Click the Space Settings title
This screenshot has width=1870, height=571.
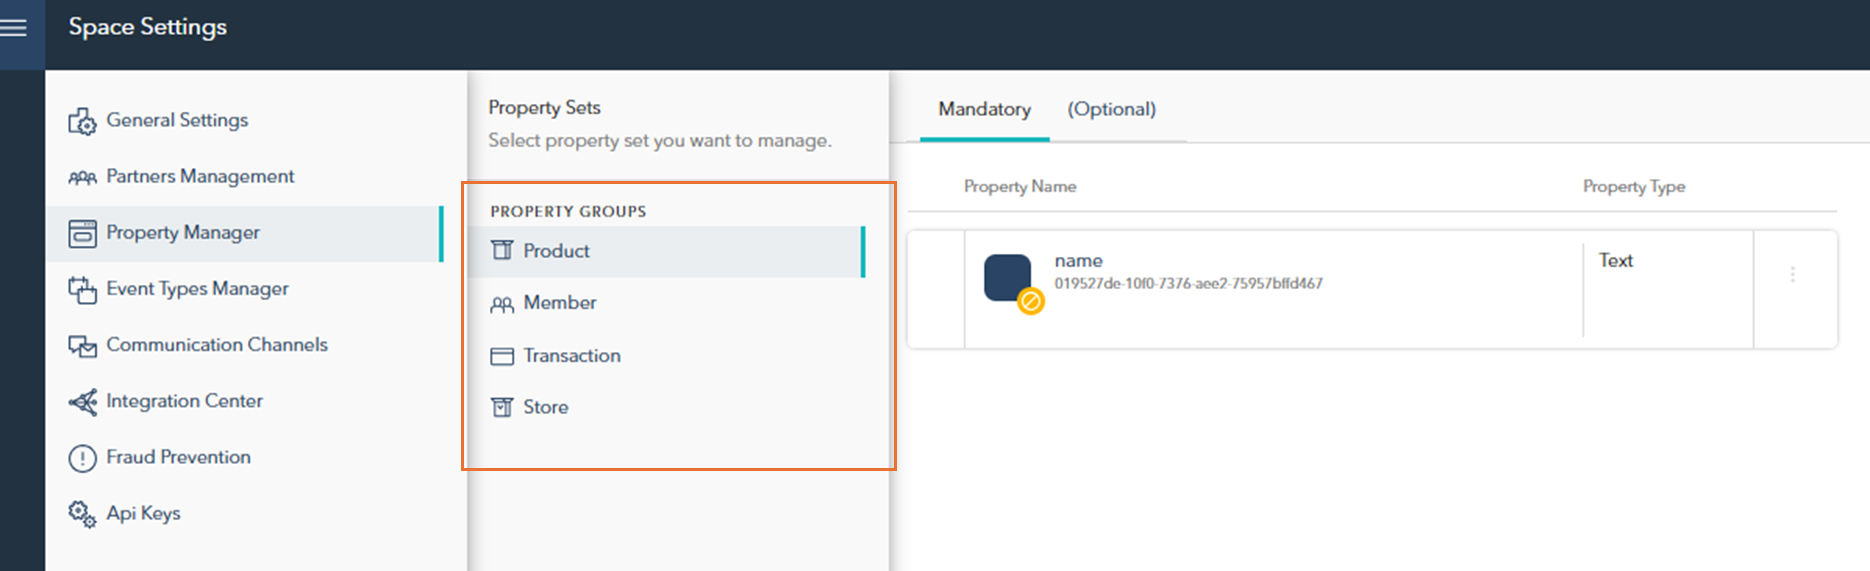coord(148,27)
